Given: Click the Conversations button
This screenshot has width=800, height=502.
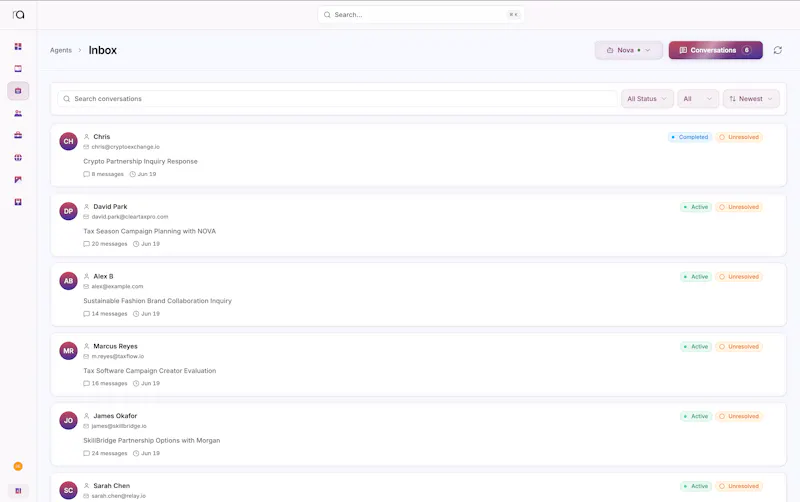Looking at the screenshot, I should (715, 50).
